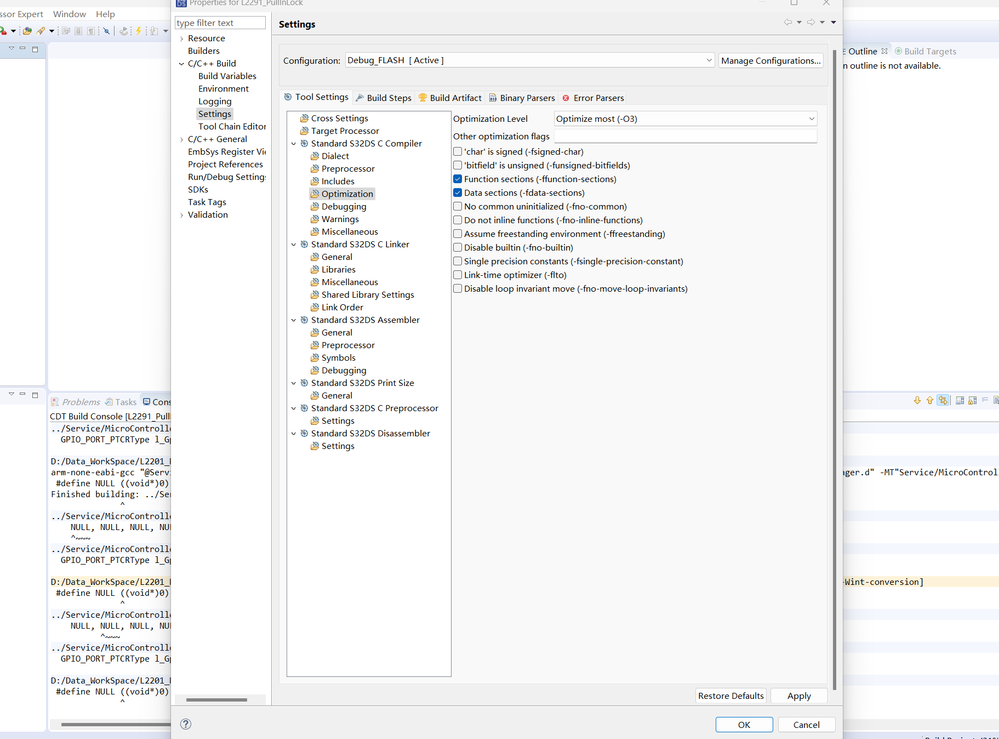Enable 'char' is signed option
The image size is (999, 739).
[x=457, y=152]
